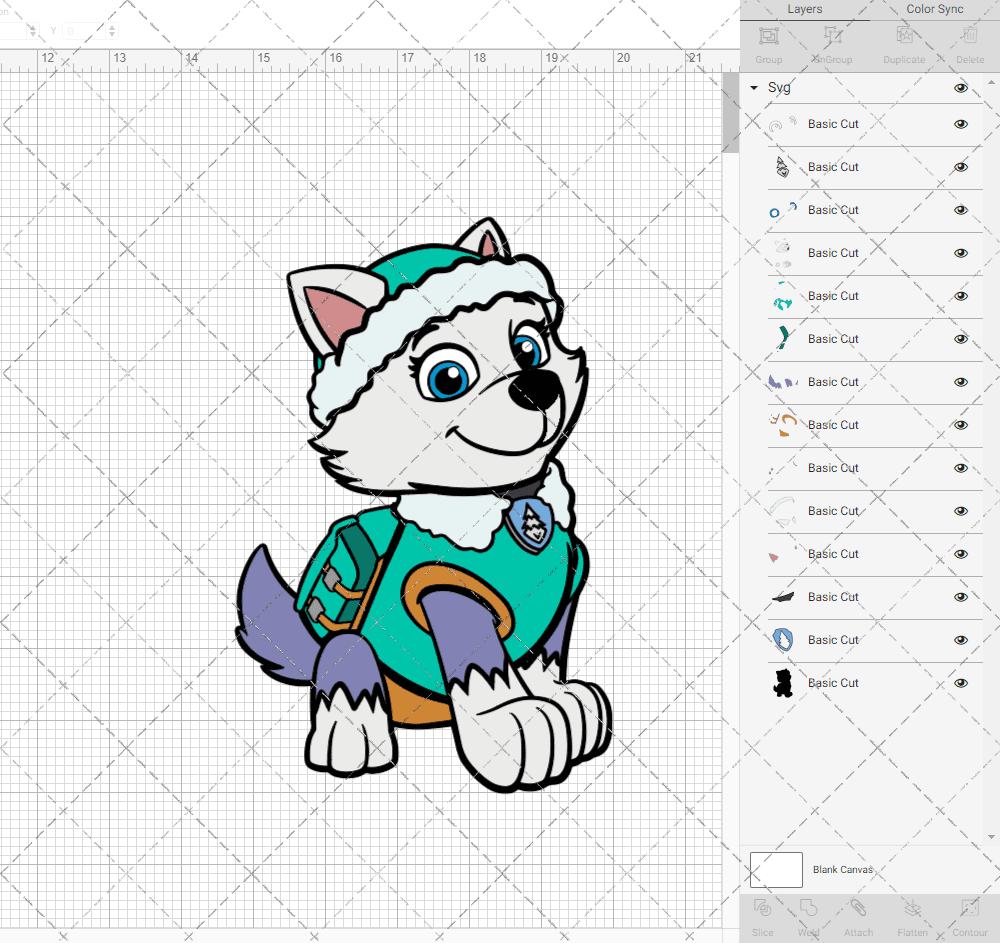Click the Weld tool icon
Image resolution: width=1000 pixels, height=943 pixels.
808,908
